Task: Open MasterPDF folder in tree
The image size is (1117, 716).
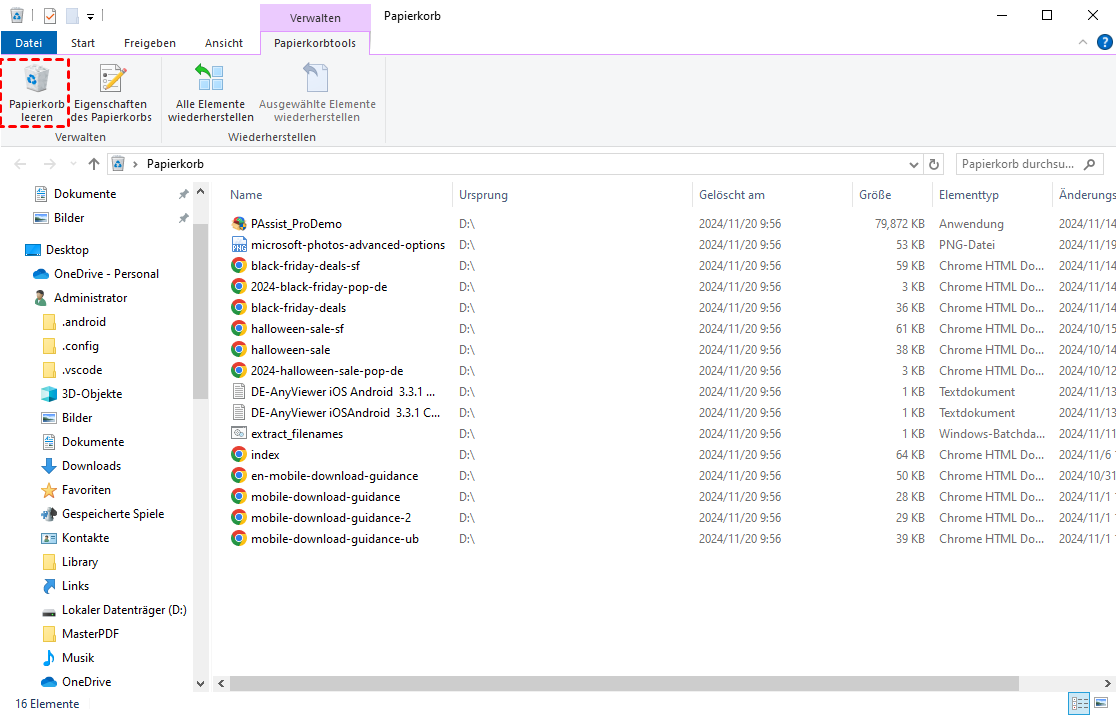Action: point(90,634)
